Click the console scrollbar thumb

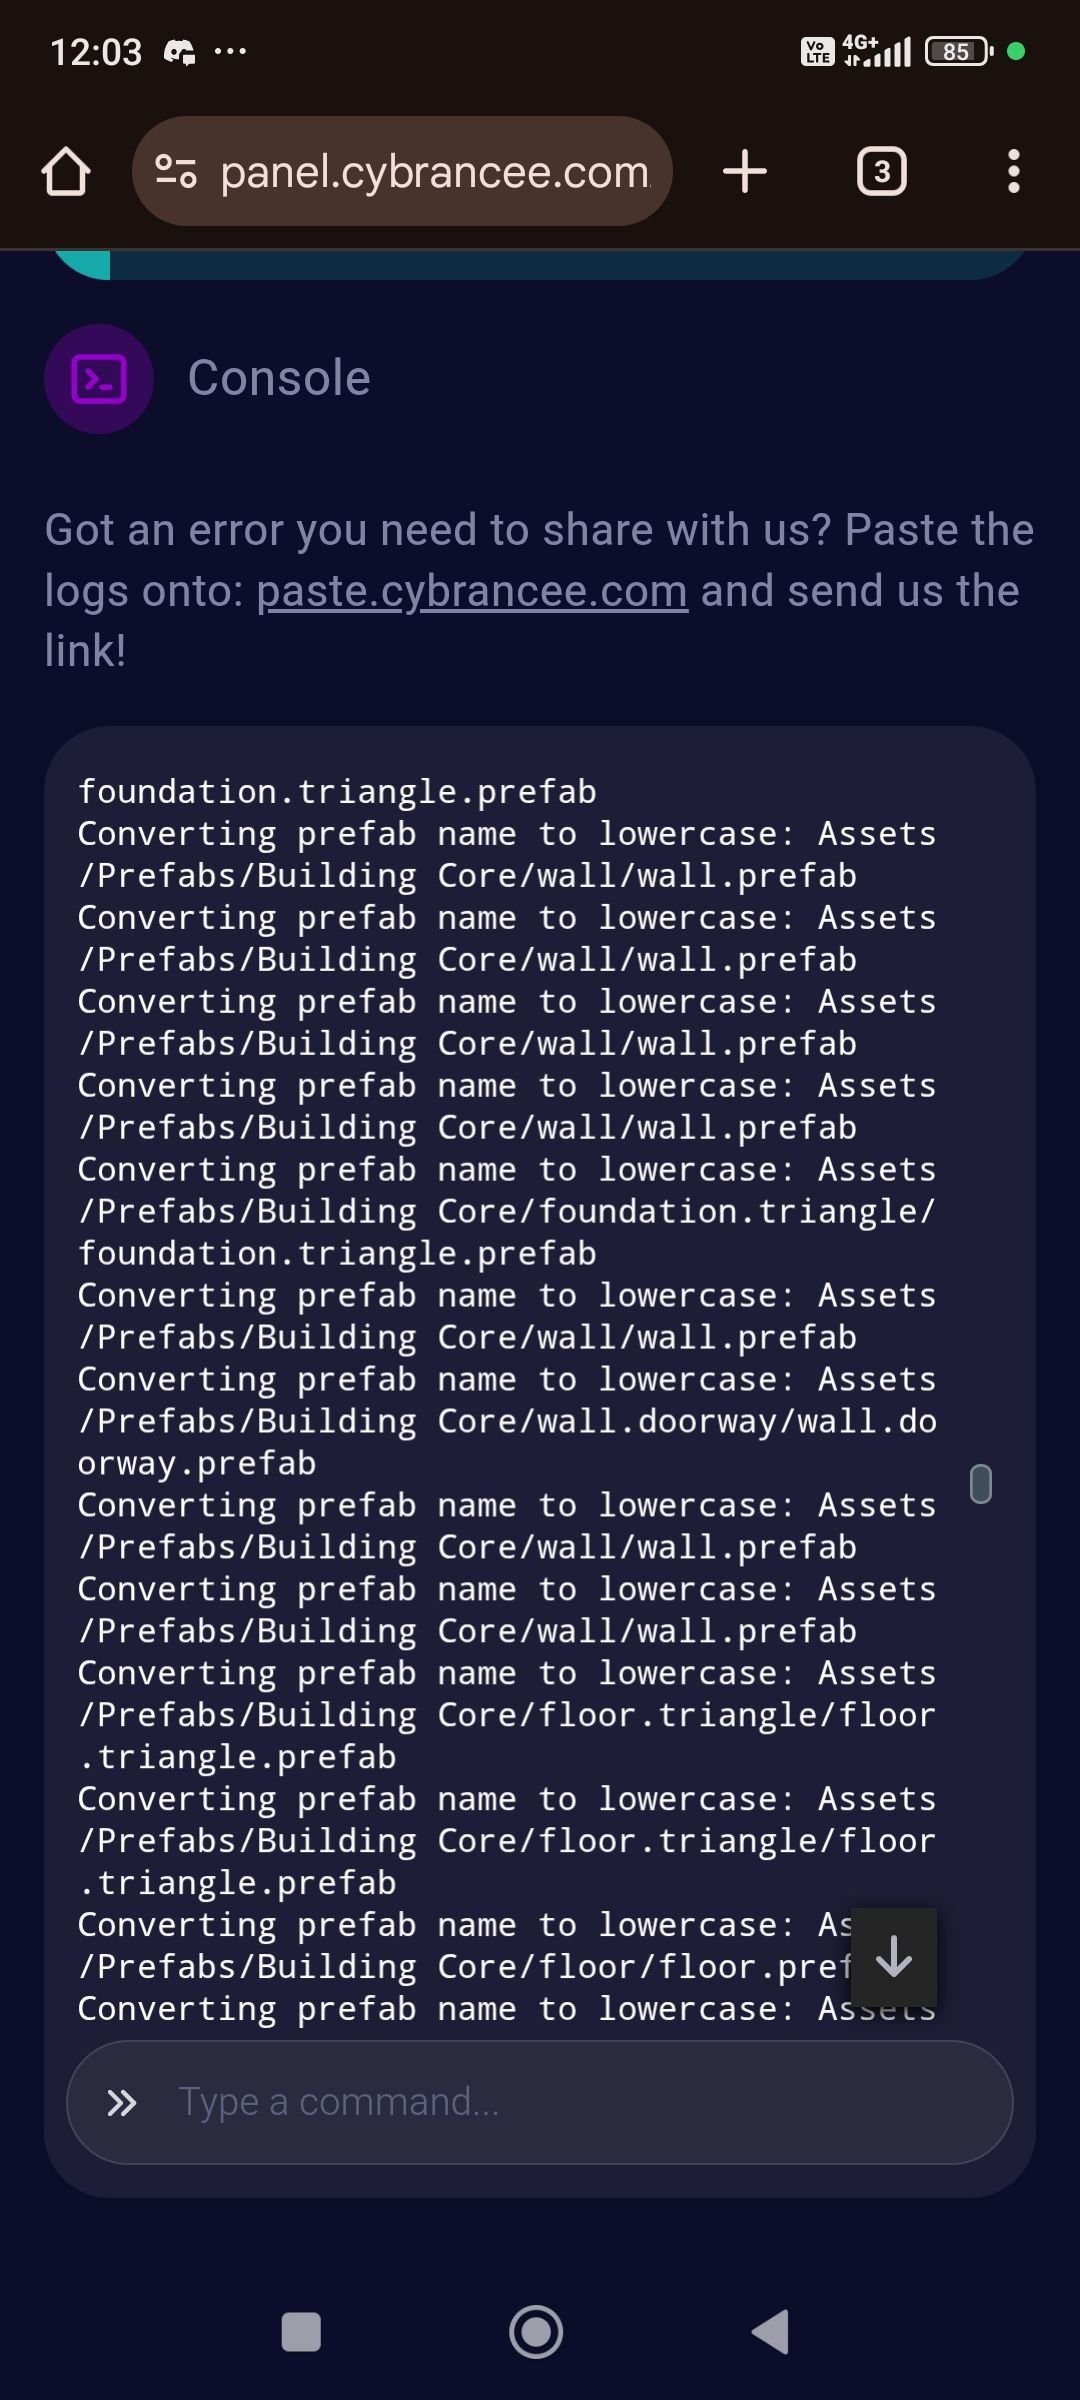point(981,1484)
